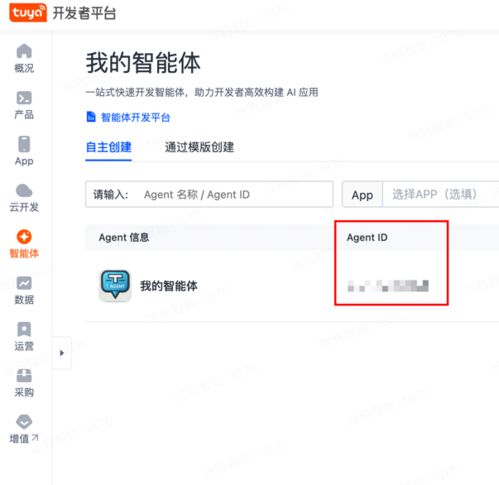Expand the collapsed sidebar arrow
This screenshot has width=499, height=485.
tap(62, 353)
